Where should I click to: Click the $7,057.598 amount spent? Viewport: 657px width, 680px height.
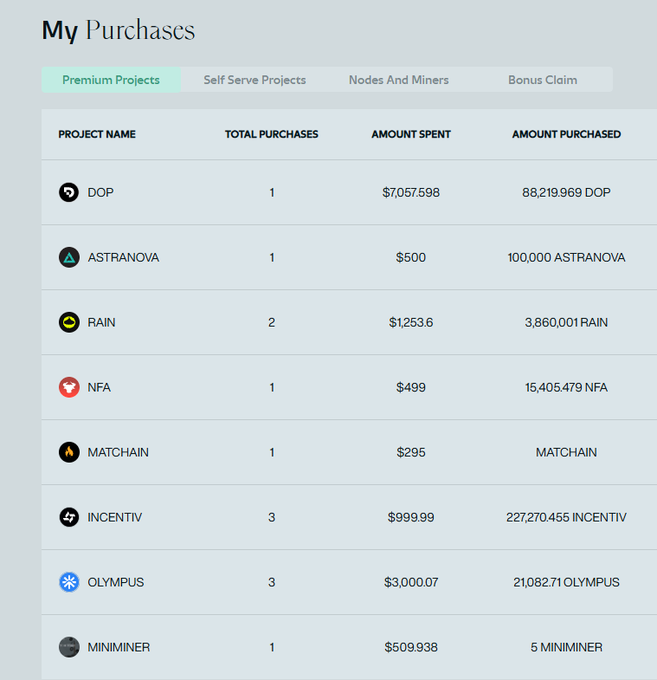coord(411,193)
